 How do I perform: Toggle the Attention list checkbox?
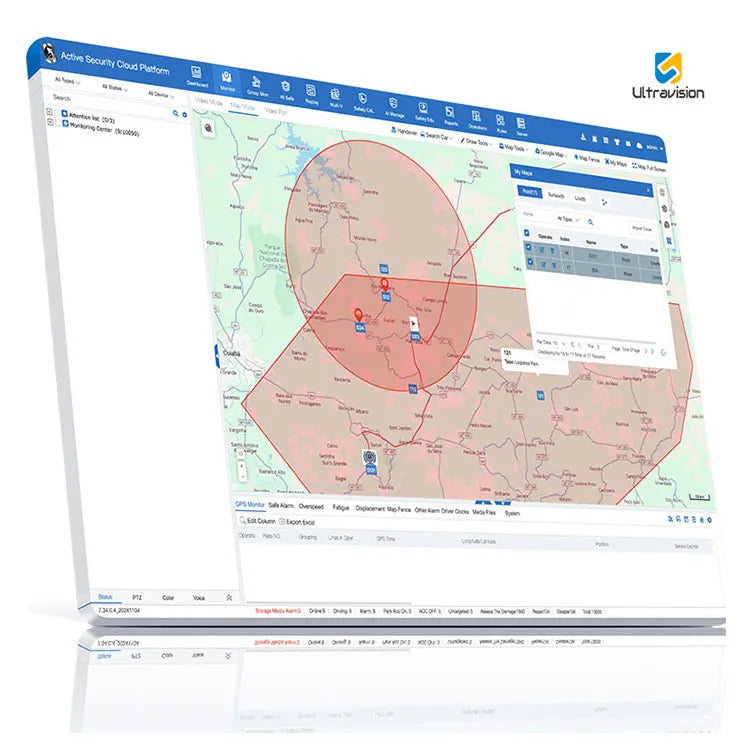click(x=57, y=113)
